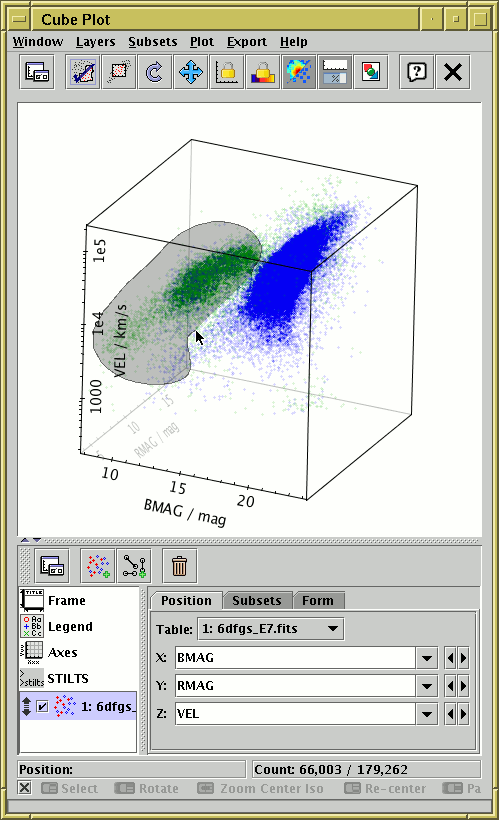
Task: Toggle the 6dfgs layer visibility checkbox
Action: pos(42,707)
